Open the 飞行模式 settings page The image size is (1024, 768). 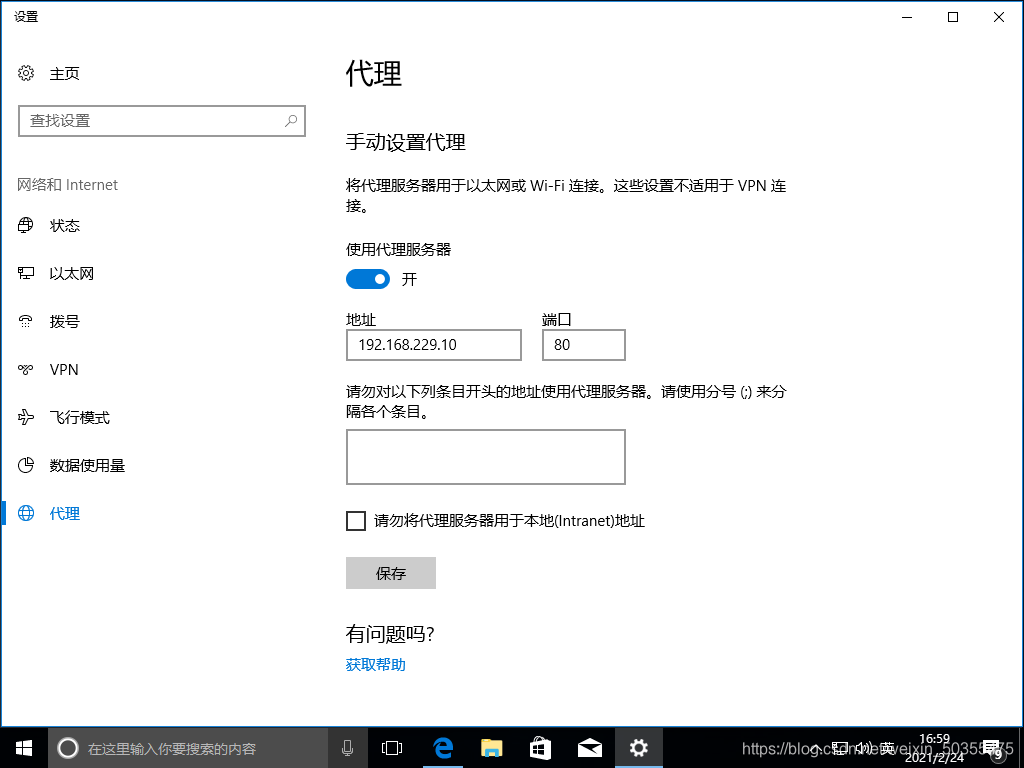(80, 418)
